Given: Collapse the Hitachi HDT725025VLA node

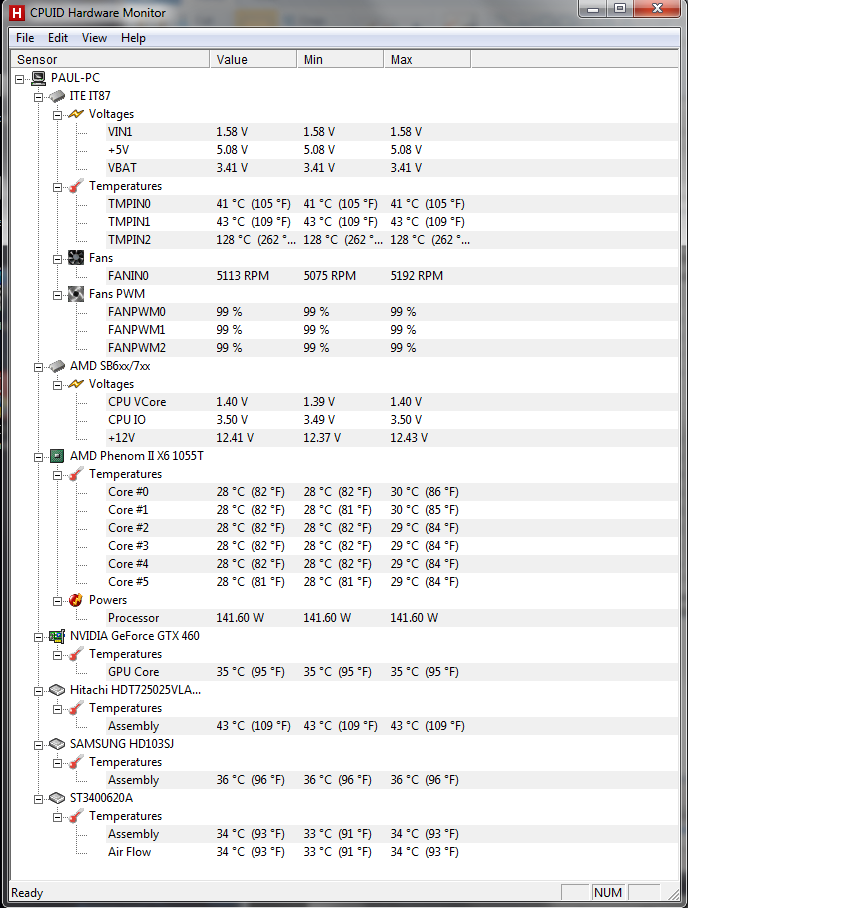Looking at the screenshot, I should [x=38, y=691].
